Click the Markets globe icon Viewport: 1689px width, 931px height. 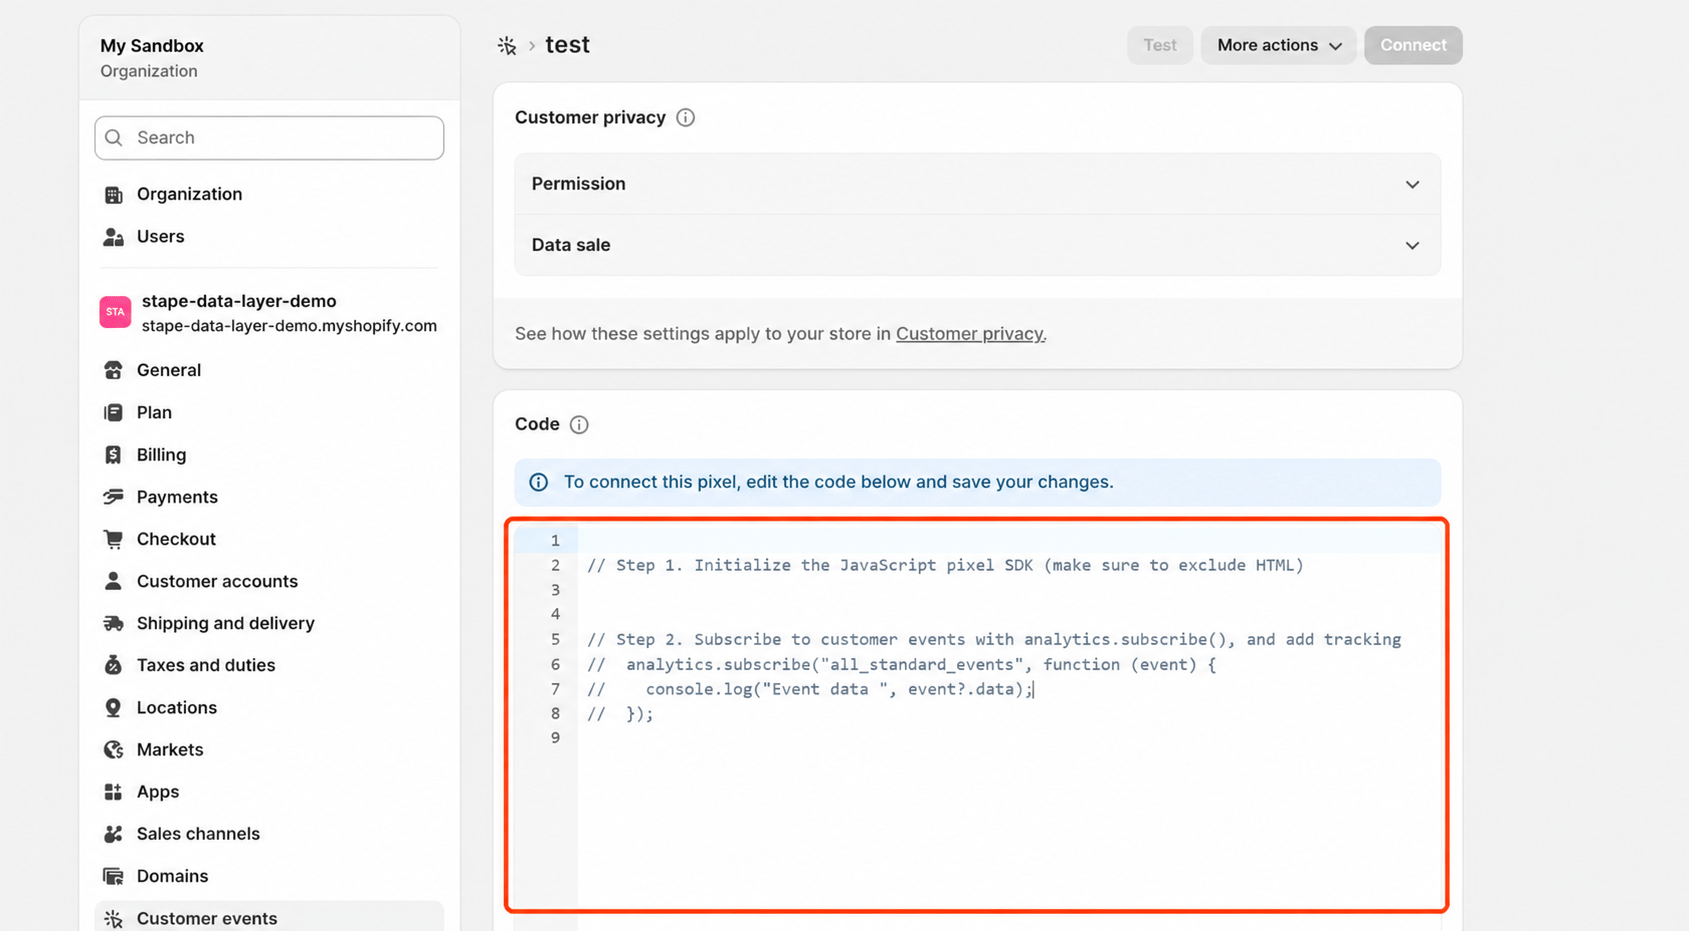pos(113,749)
